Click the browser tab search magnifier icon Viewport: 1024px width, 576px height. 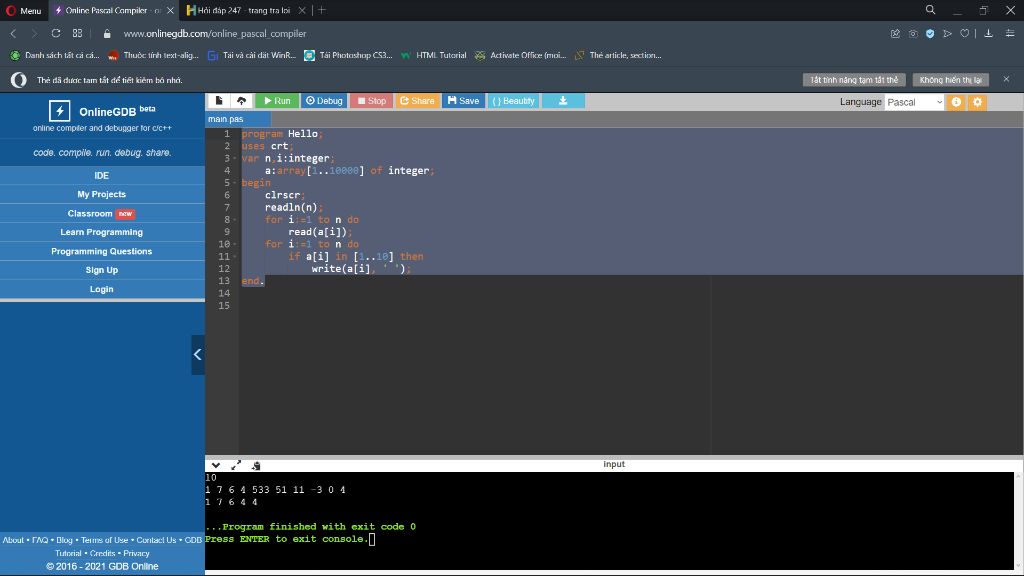point(931,10)
